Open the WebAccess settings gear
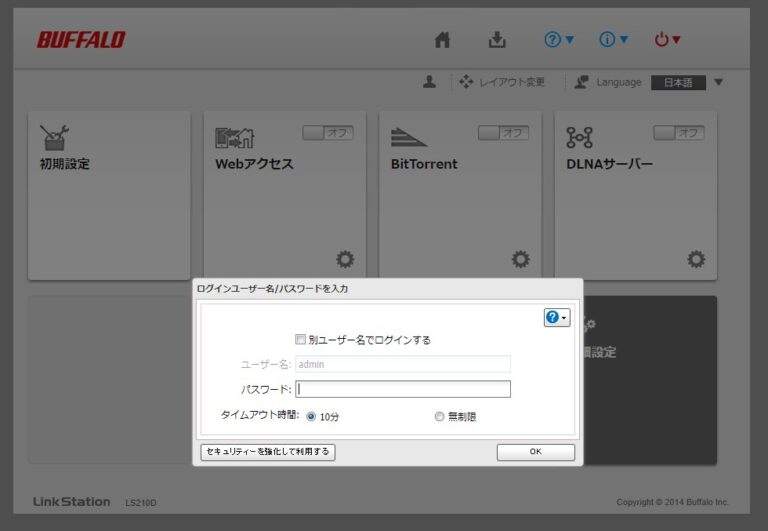This screenshot has height=531, width=768. (345, 260)
